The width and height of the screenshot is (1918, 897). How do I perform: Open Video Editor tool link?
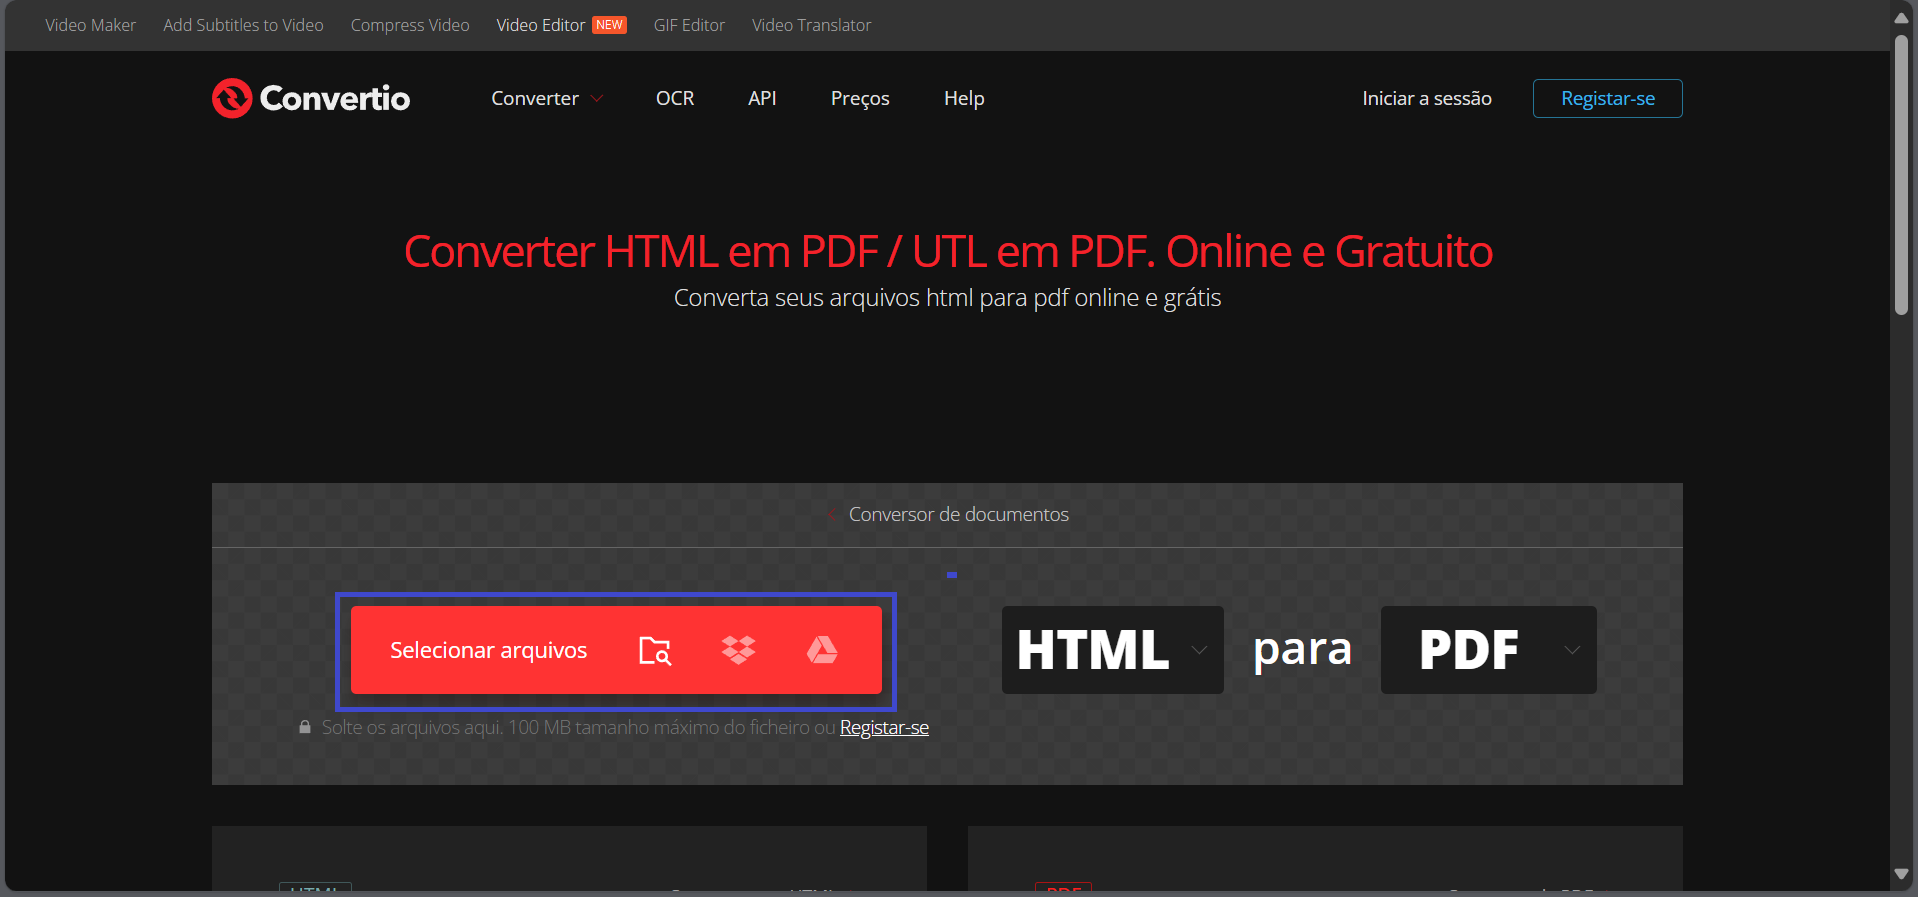tap(541, 25)
